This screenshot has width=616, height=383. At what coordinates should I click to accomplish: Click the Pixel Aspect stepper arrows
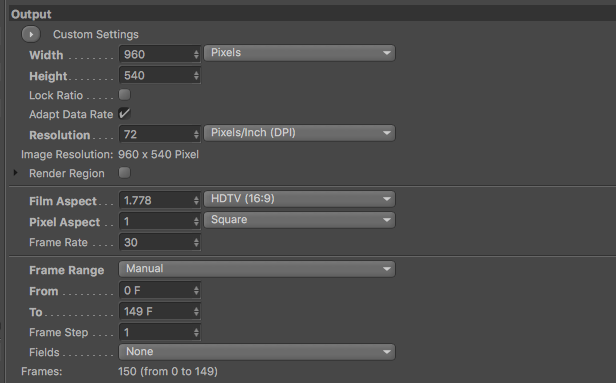[x=196, y=222]
